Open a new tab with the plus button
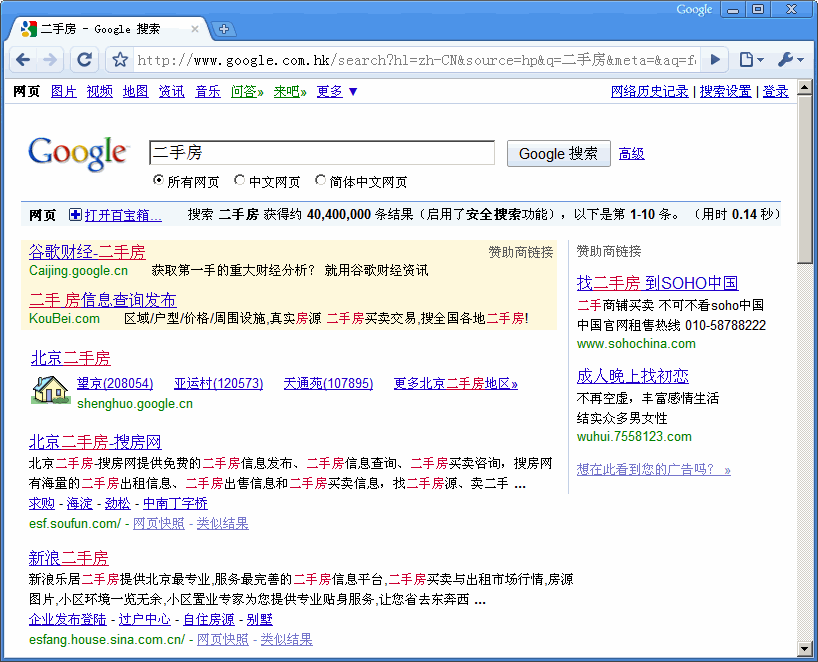Screen dimensions: 818x662 [224, 29]
